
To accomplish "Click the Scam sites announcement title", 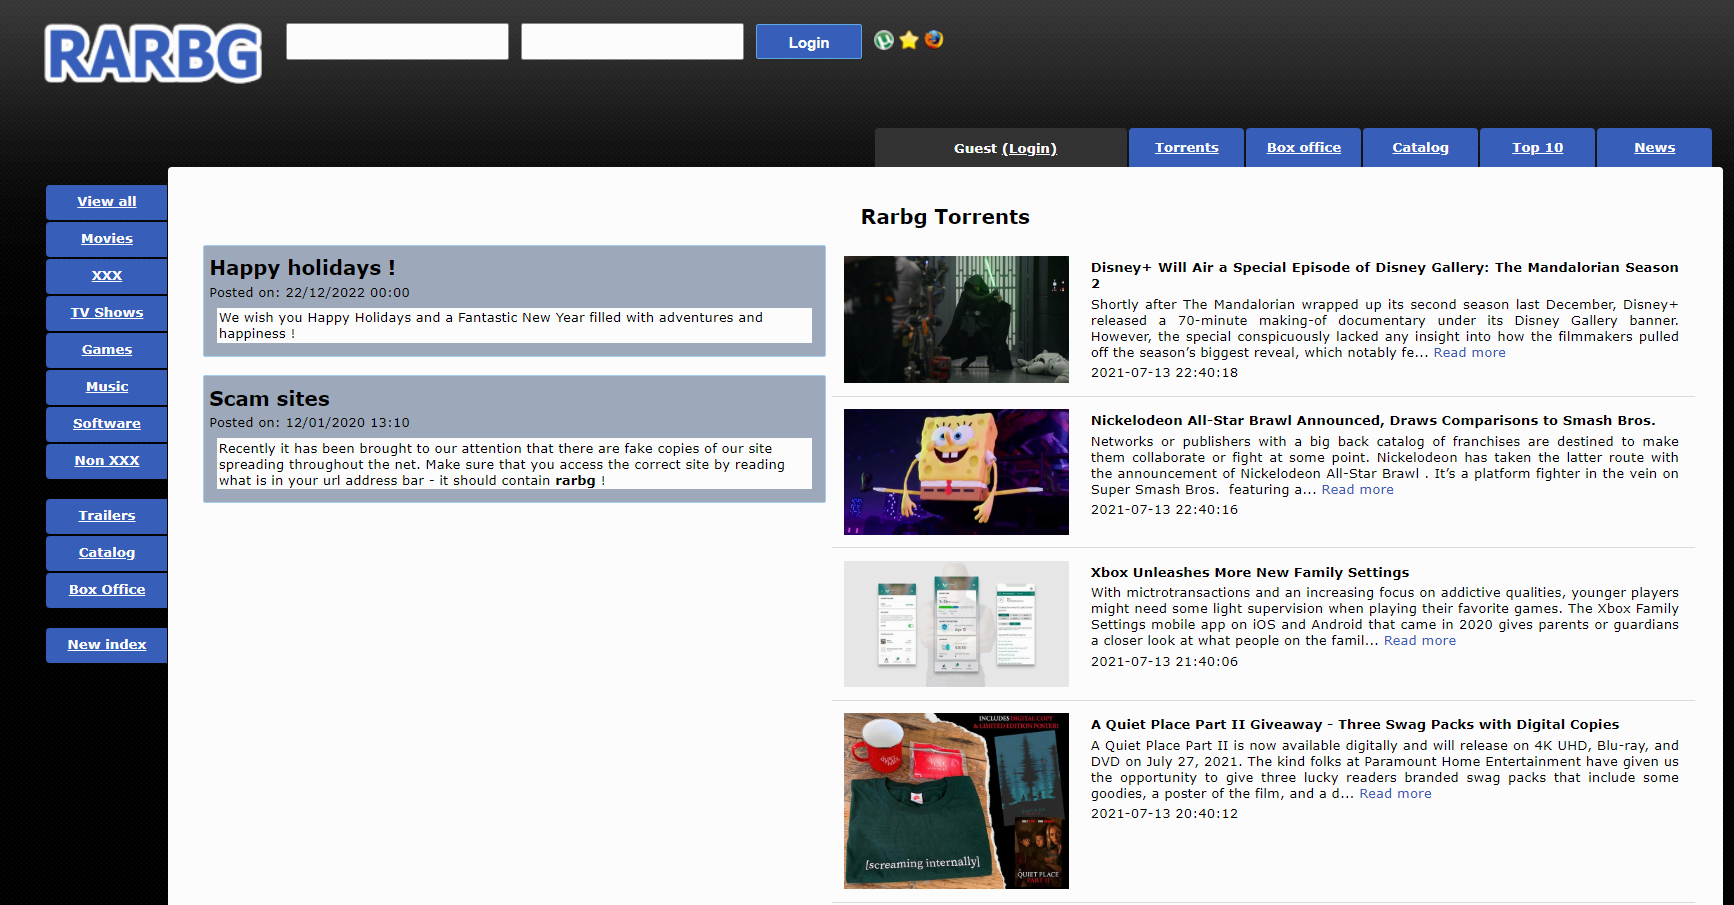I will pyautogui.click(x=269, y=399).
